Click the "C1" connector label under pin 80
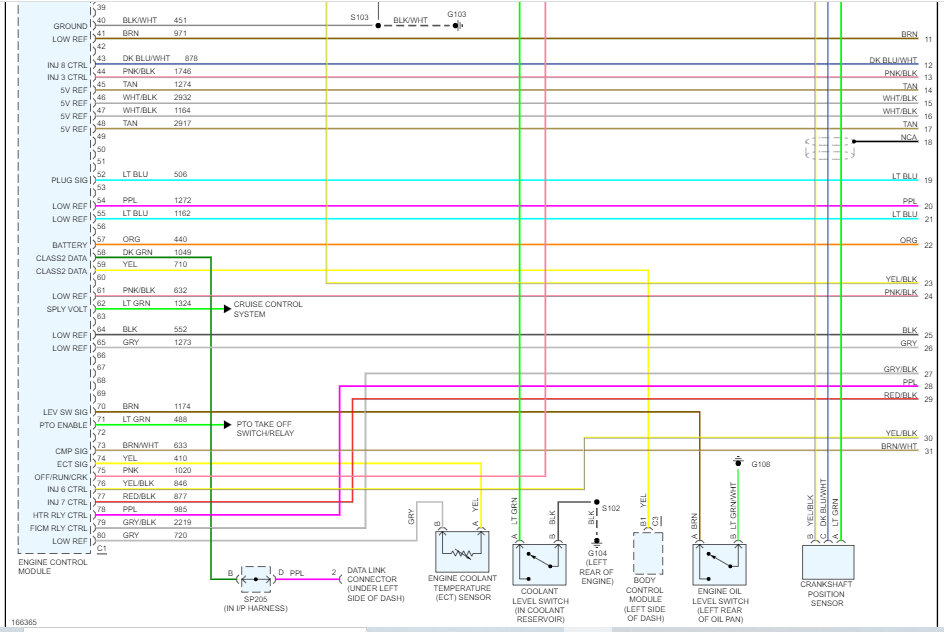Viewport: 944px width, 632px height. coord(102,549)
